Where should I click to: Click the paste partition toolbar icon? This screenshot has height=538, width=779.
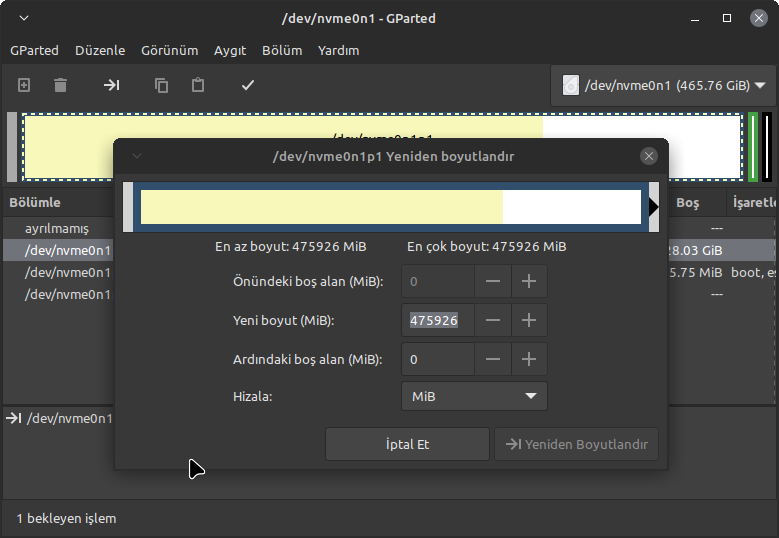tap(198, 85)
